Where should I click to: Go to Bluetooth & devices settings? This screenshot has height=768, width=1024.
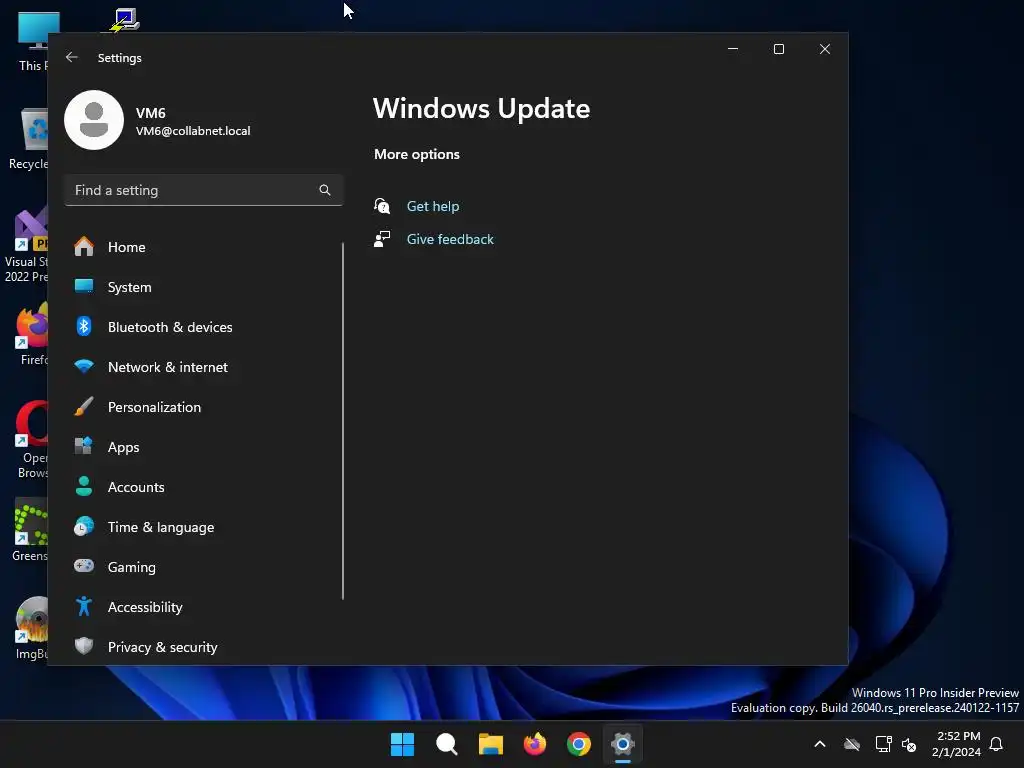(x=204, y=327)
